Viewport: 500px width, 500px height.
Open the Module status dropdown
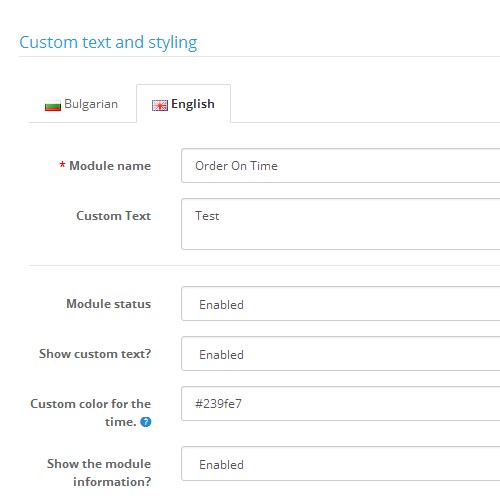coord(340,304)
